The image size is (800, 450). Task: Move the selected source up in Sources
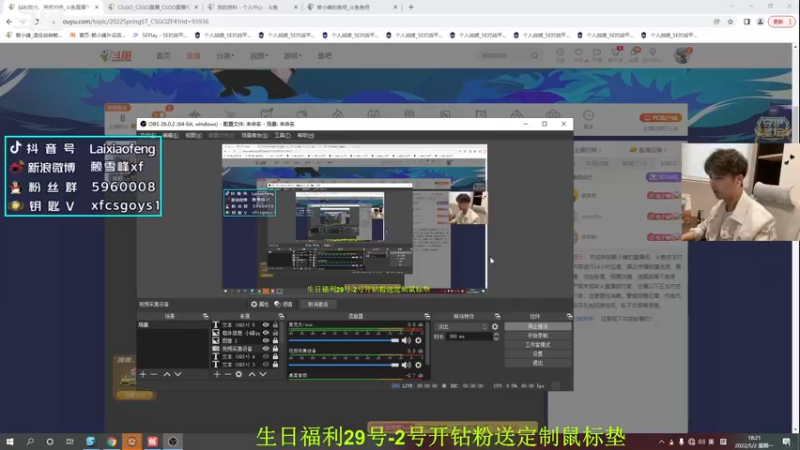252,374
